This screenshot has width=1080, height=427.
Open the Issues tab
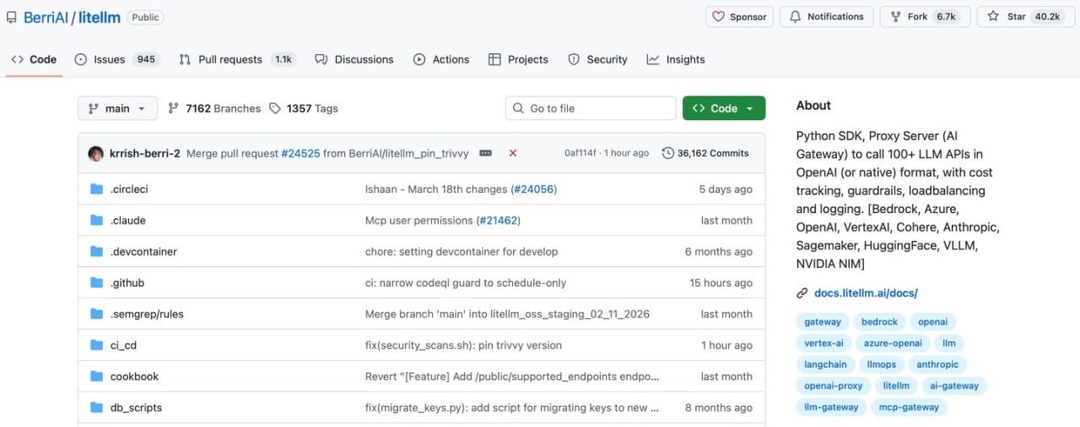[x=116, y=59]
